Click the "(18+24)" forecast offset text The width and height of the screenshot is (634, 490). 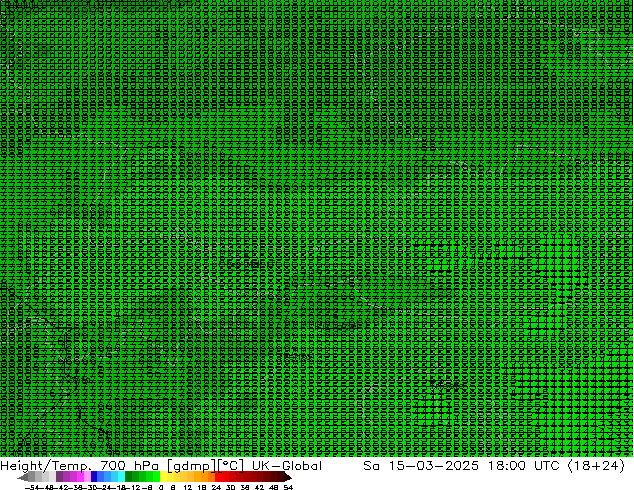tap(597, 466)
